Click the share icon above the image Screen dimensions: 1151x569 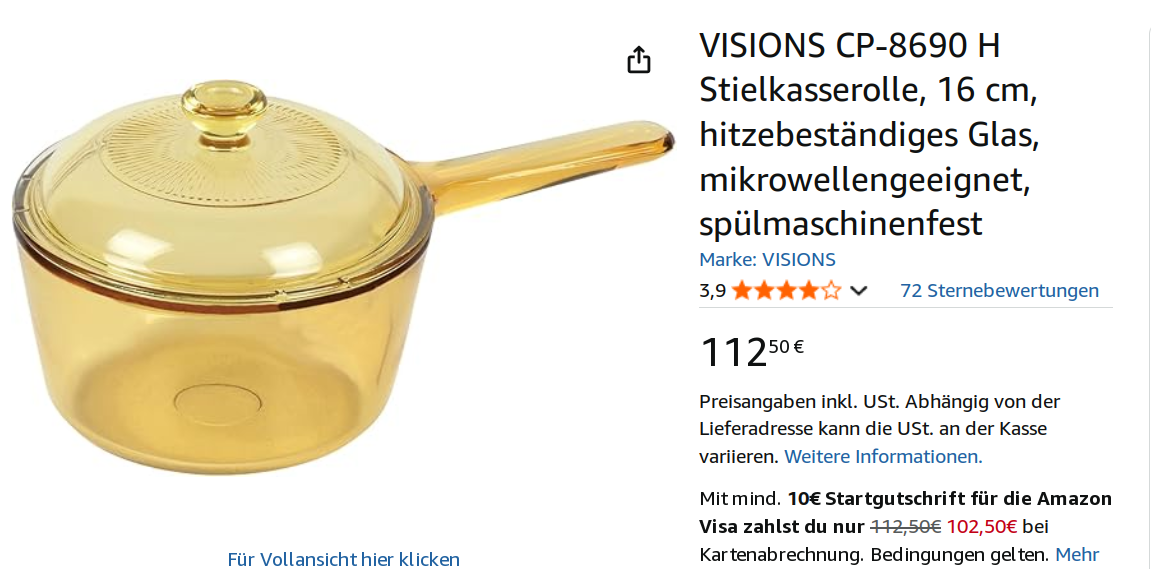[639, 59]
